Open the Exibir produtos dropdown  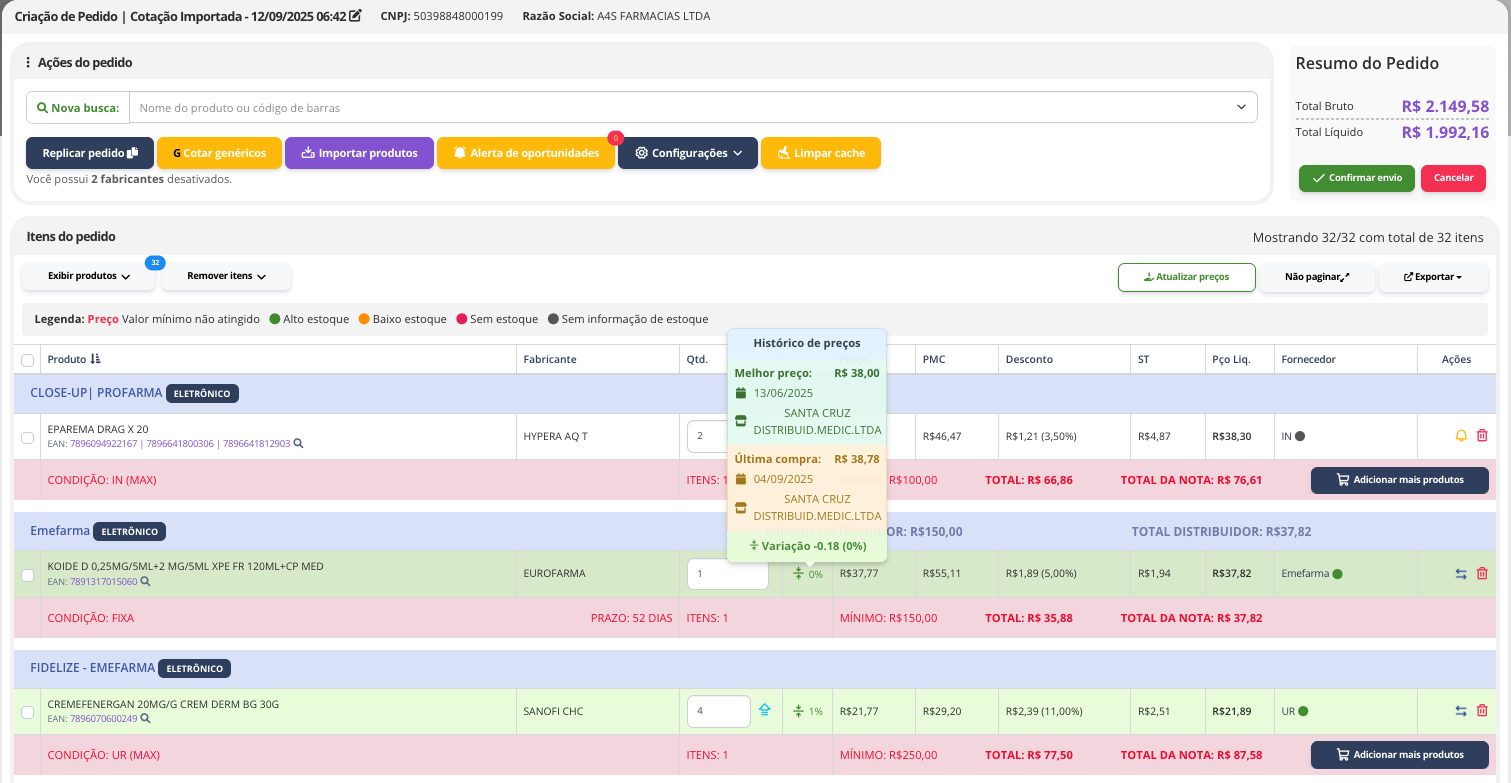tap(89, 276)
